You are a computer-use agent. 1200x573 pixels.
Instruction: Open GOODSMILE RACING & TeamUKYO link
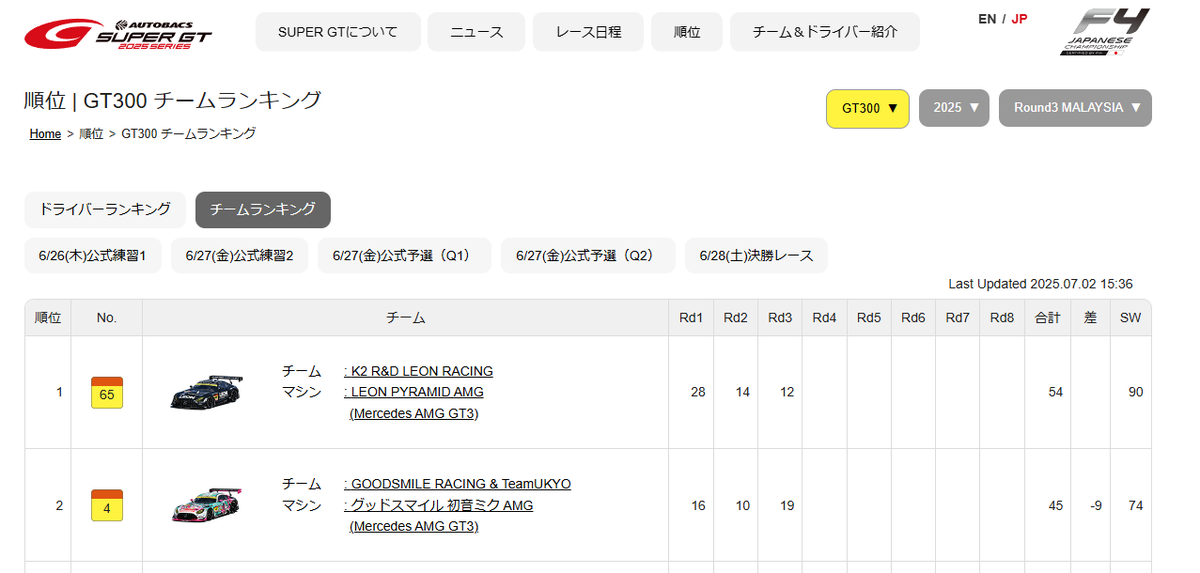pos(460,484)
